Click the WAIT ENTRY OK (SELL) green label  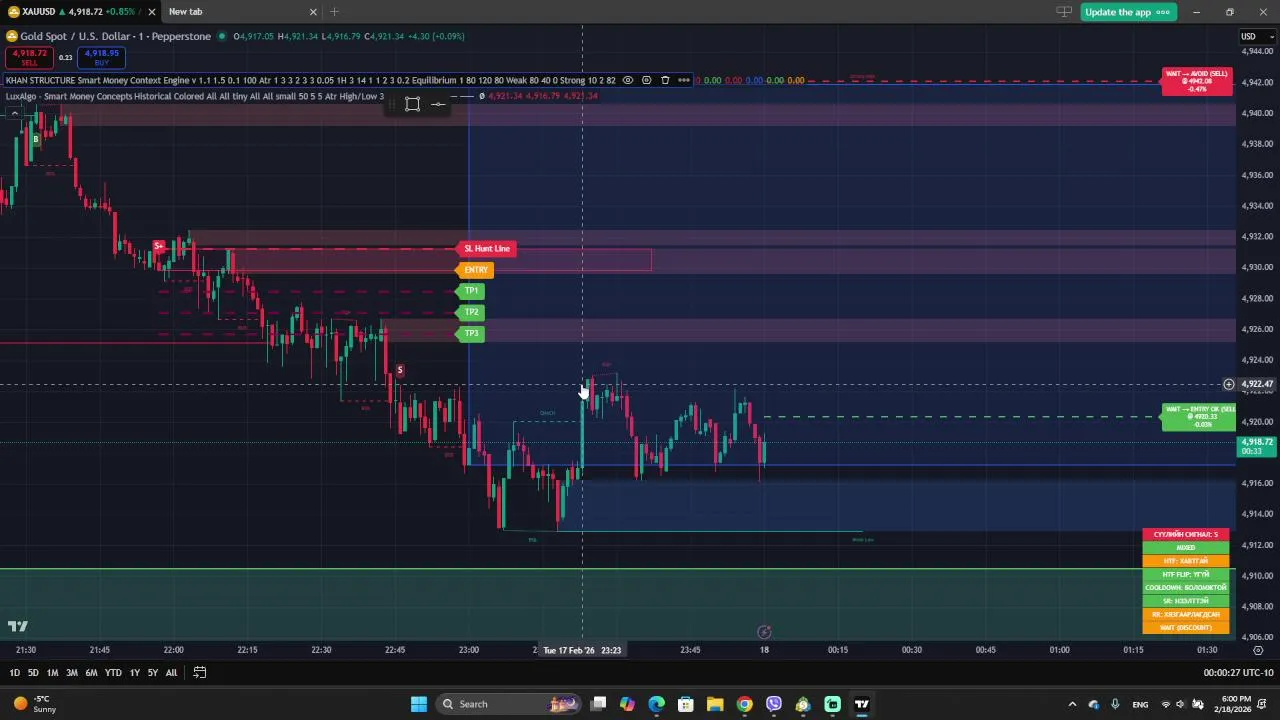click(1199, 416)
